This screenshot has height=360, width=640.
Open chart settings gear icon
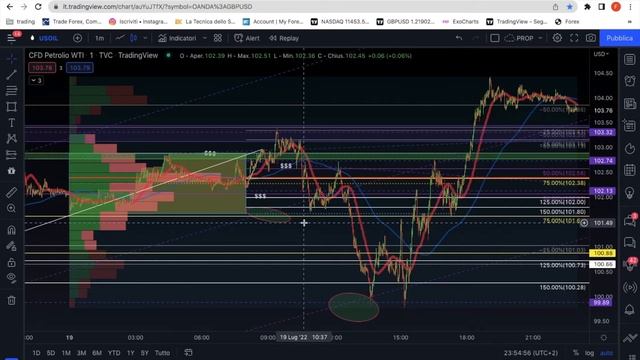(557, 38)
